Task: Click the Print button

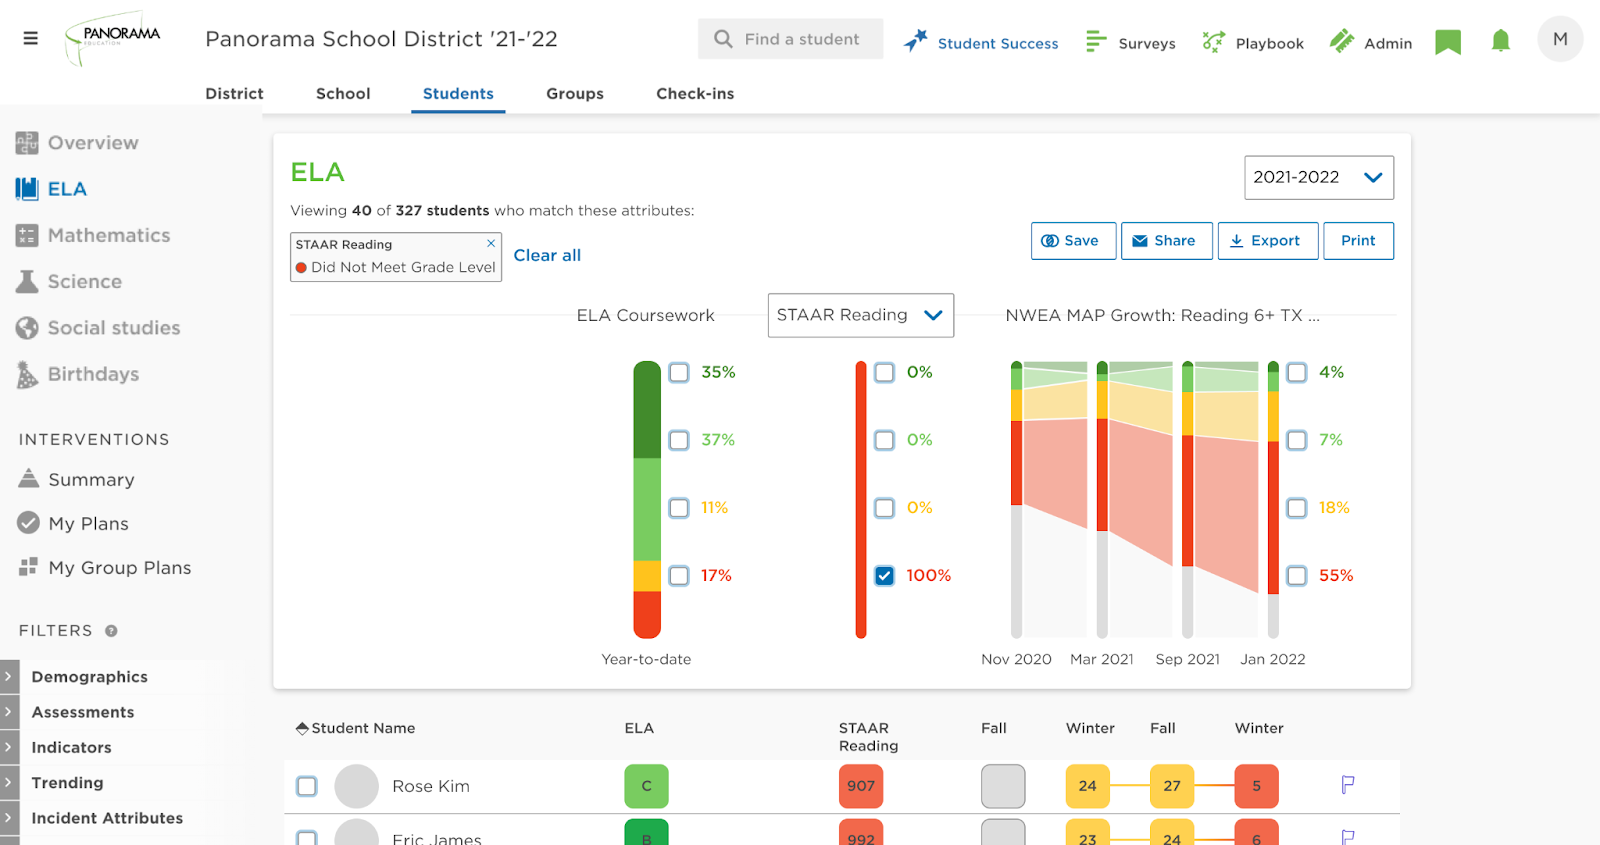Action: point(1358,241)
